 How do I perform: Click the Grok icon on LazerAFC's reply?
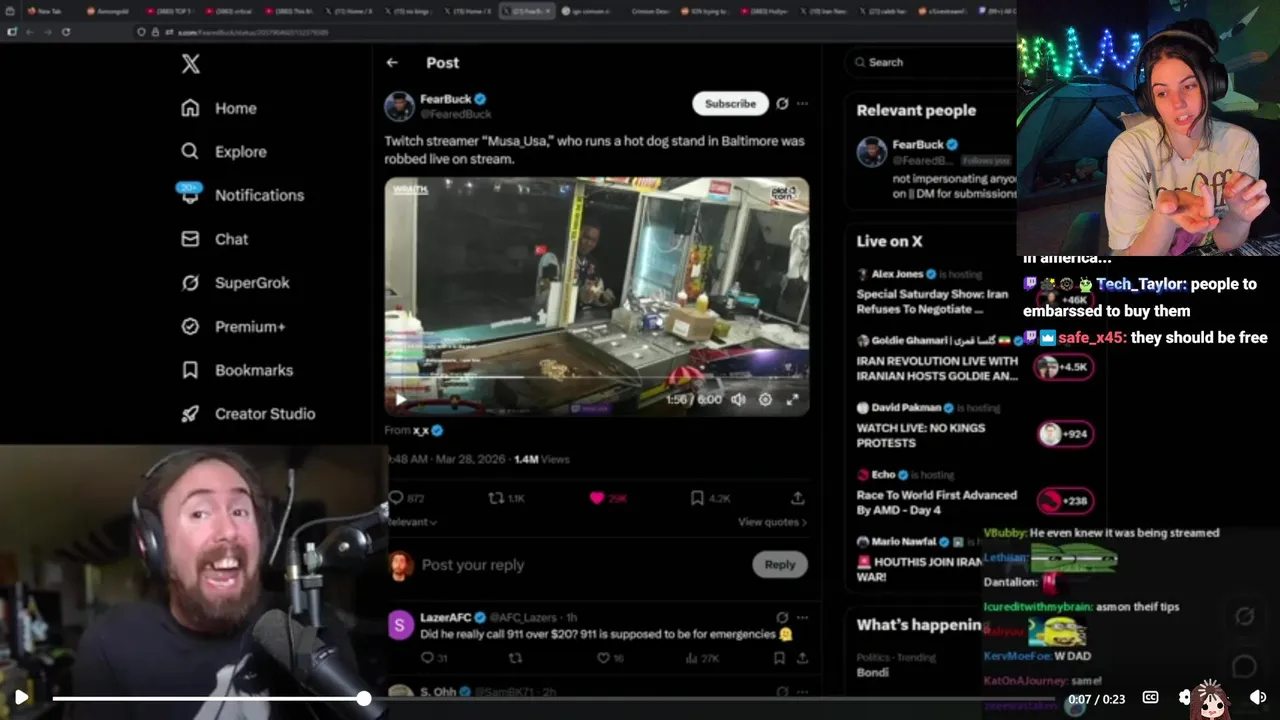782,618
